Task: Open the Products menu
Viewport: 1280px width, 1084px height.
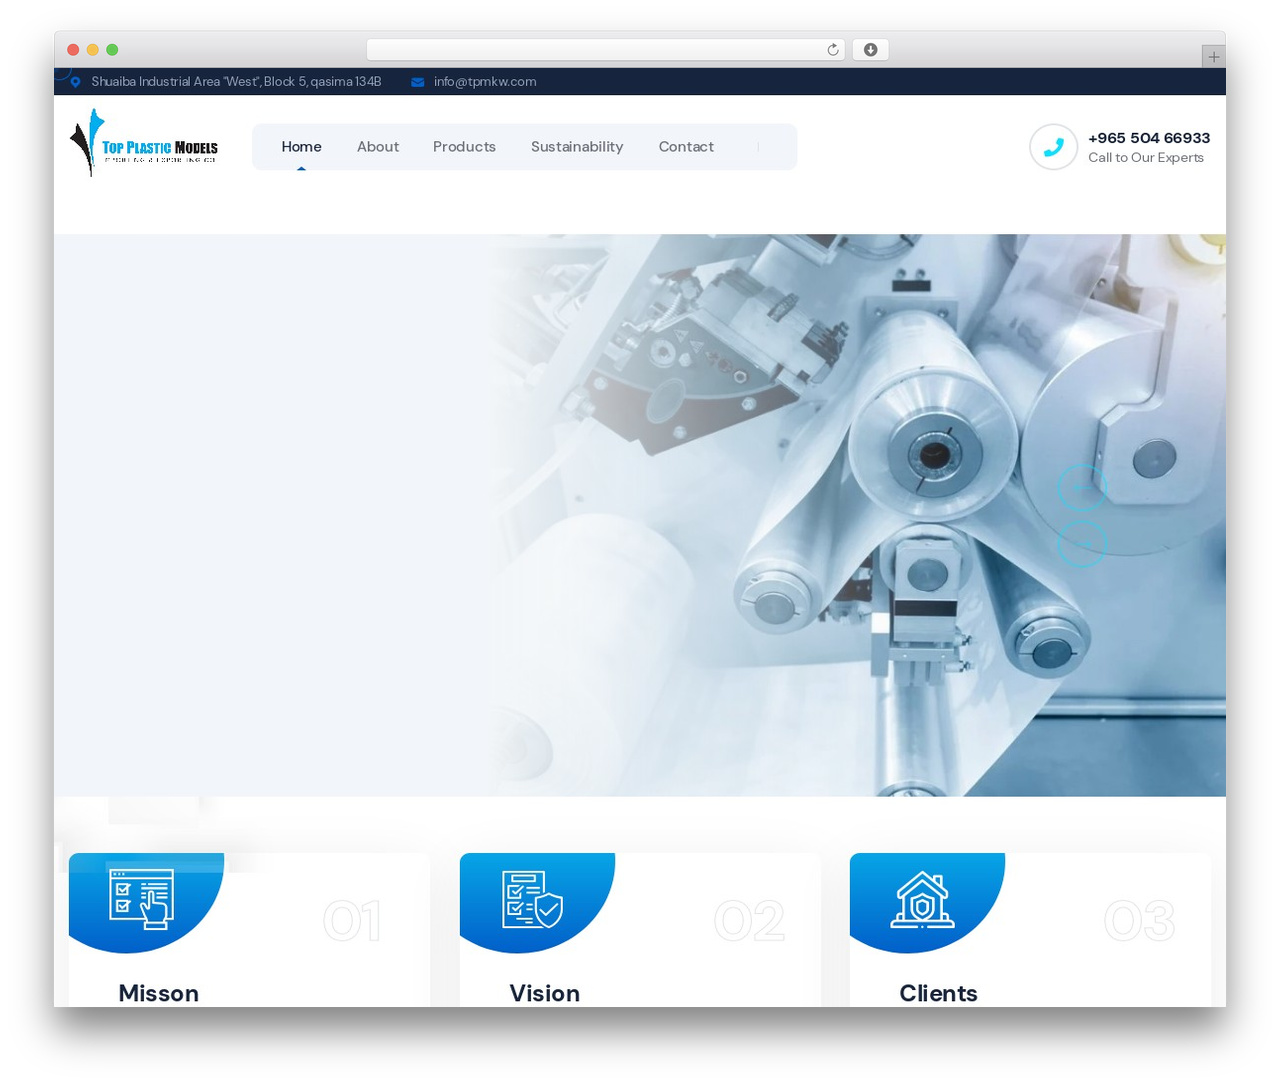Action: (x=464, y=147)
